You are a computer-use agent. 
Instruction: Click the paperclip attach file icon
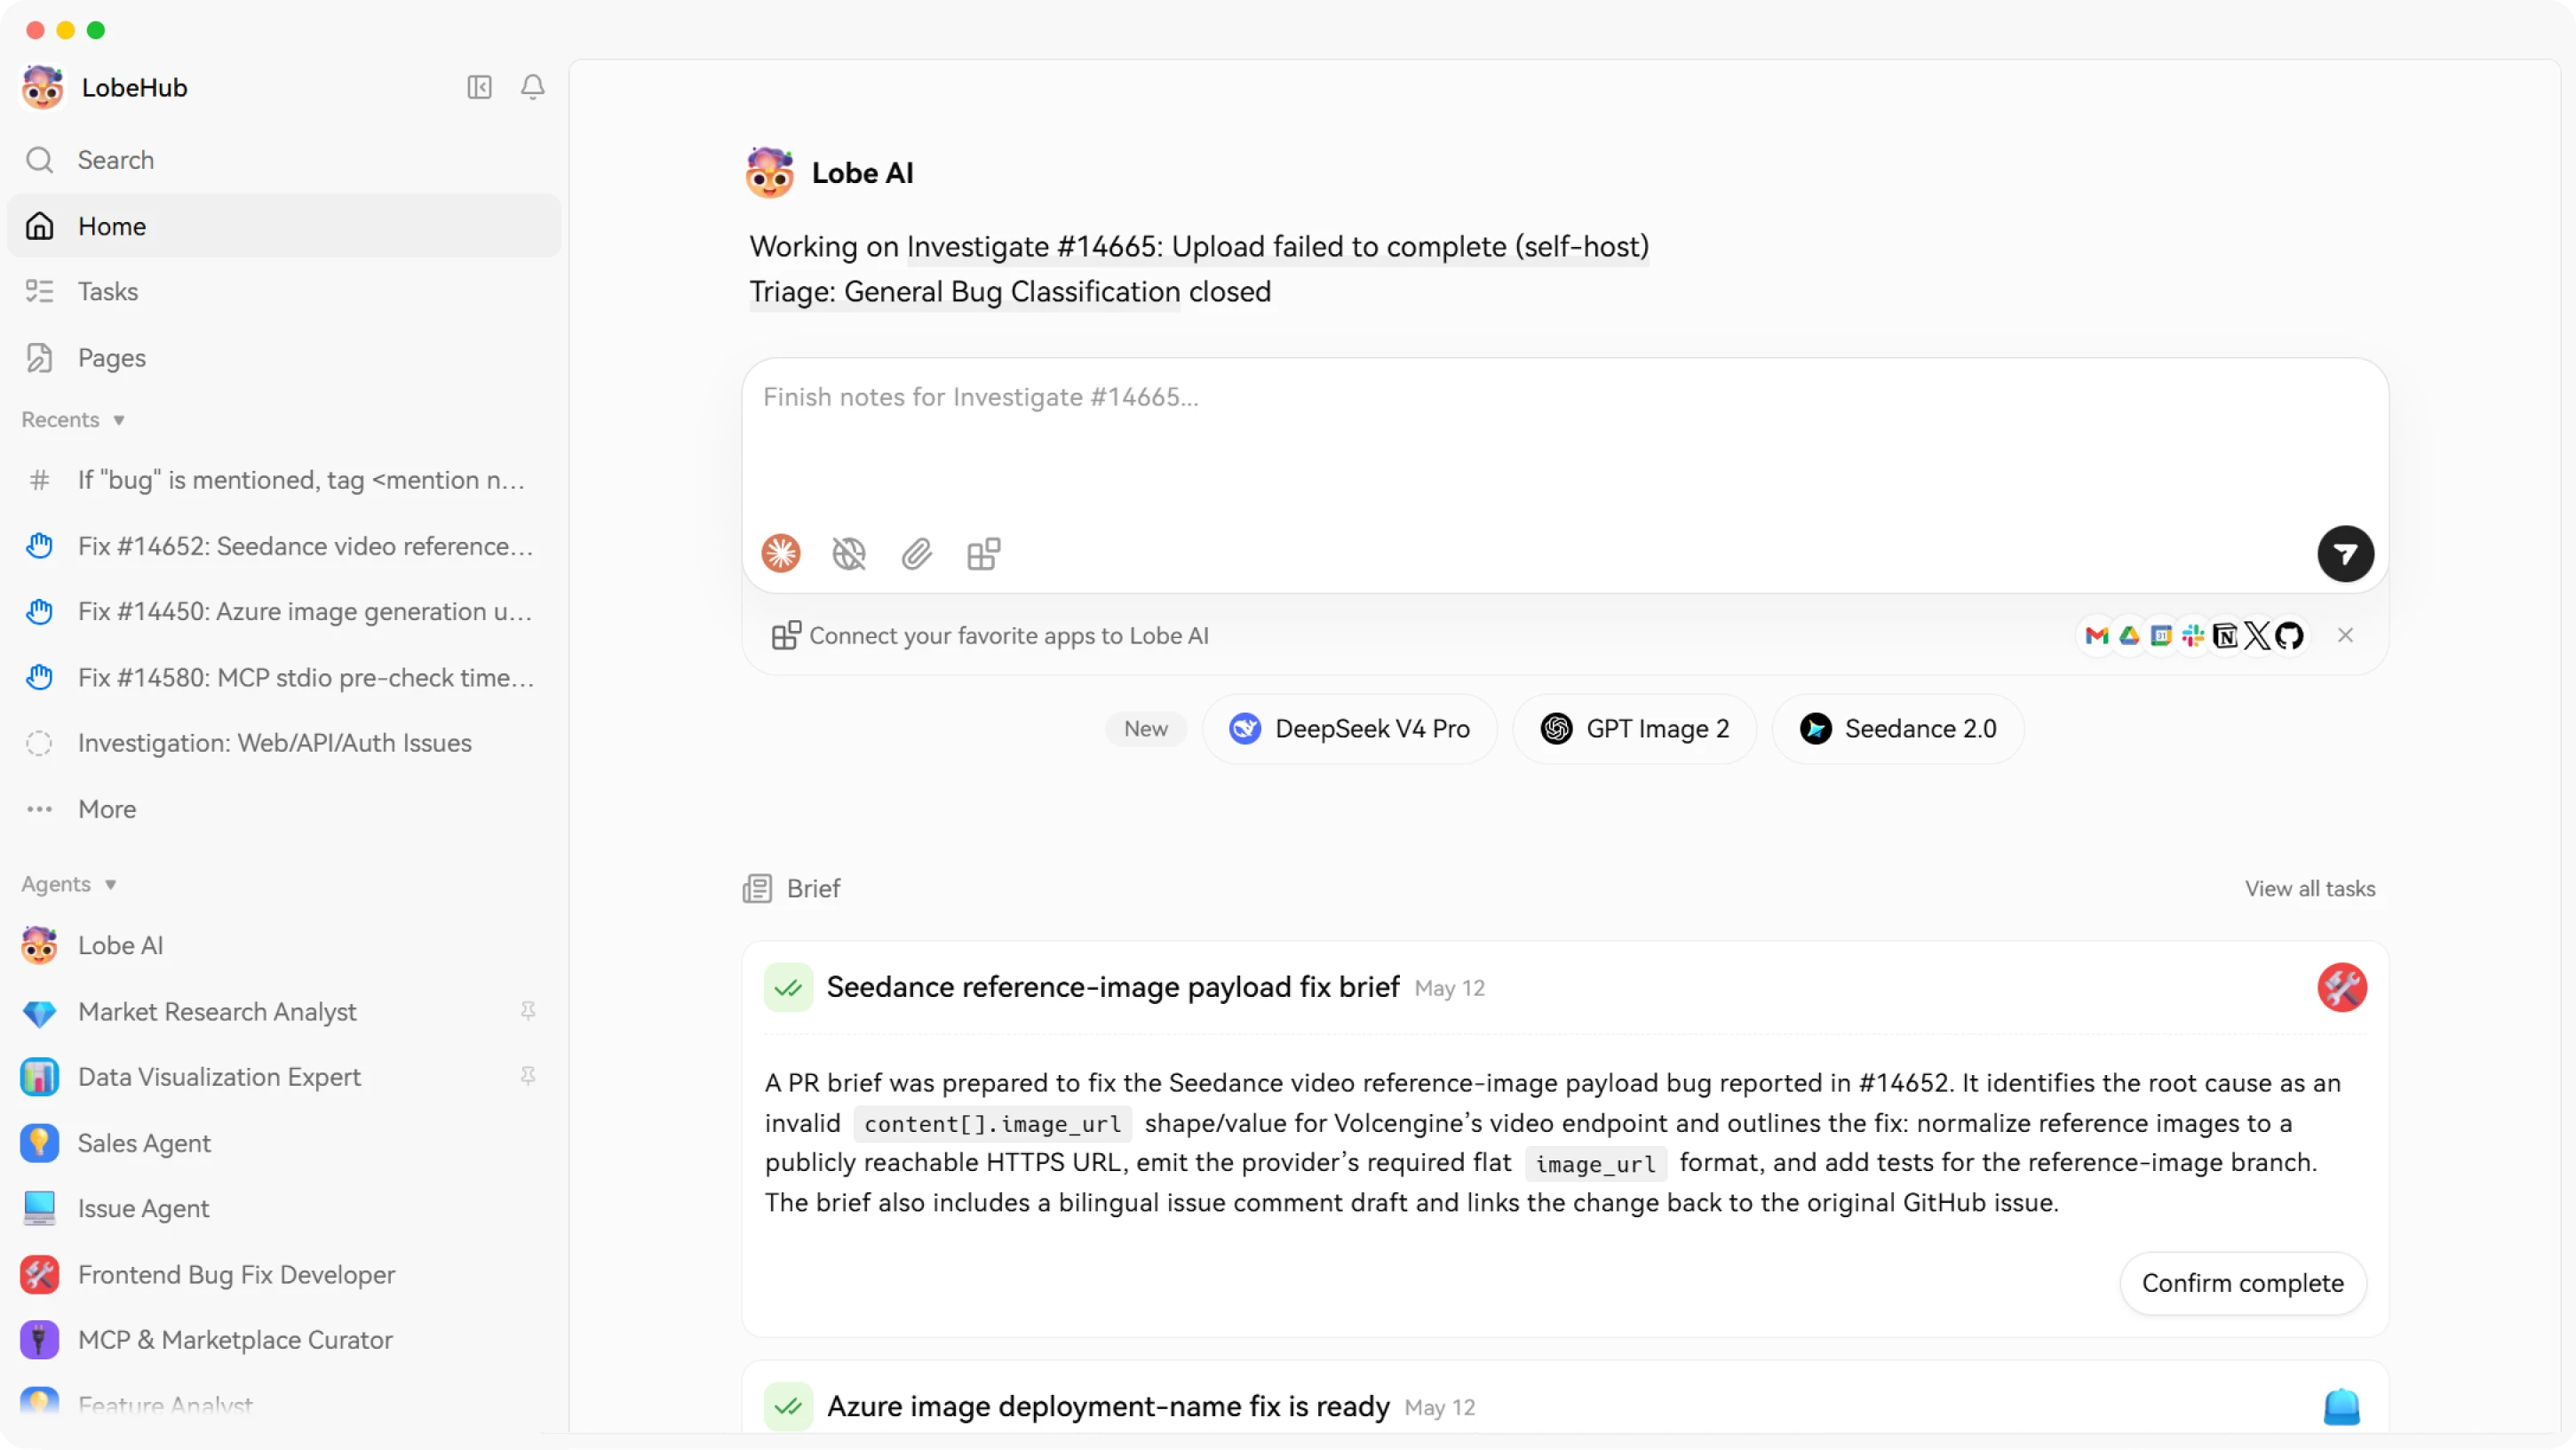(916, 553)
